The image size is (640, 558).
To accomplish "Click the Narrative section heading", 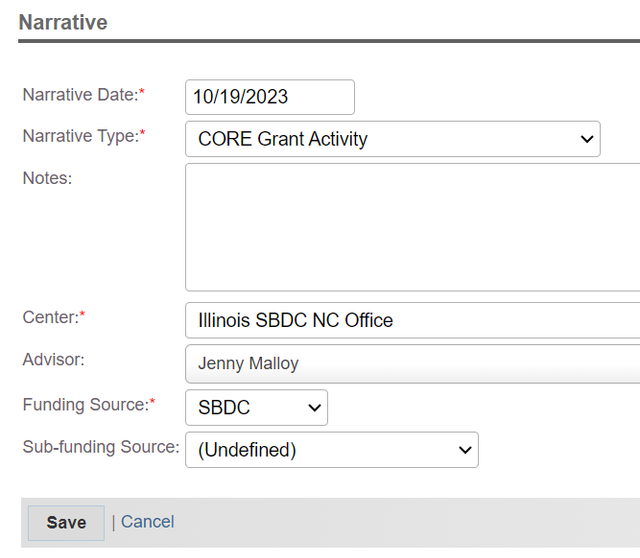I will point(63,22).
